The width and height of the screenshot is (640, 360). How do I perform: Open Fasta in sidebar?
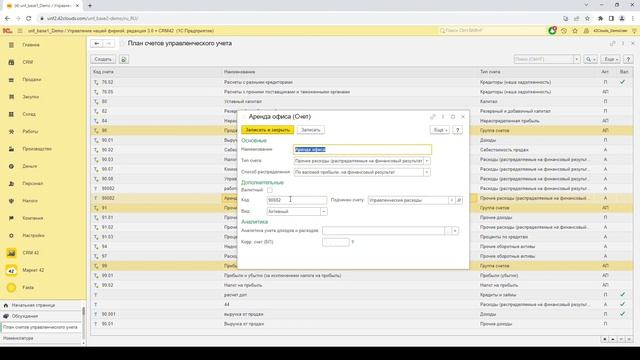tap(28, 287)
